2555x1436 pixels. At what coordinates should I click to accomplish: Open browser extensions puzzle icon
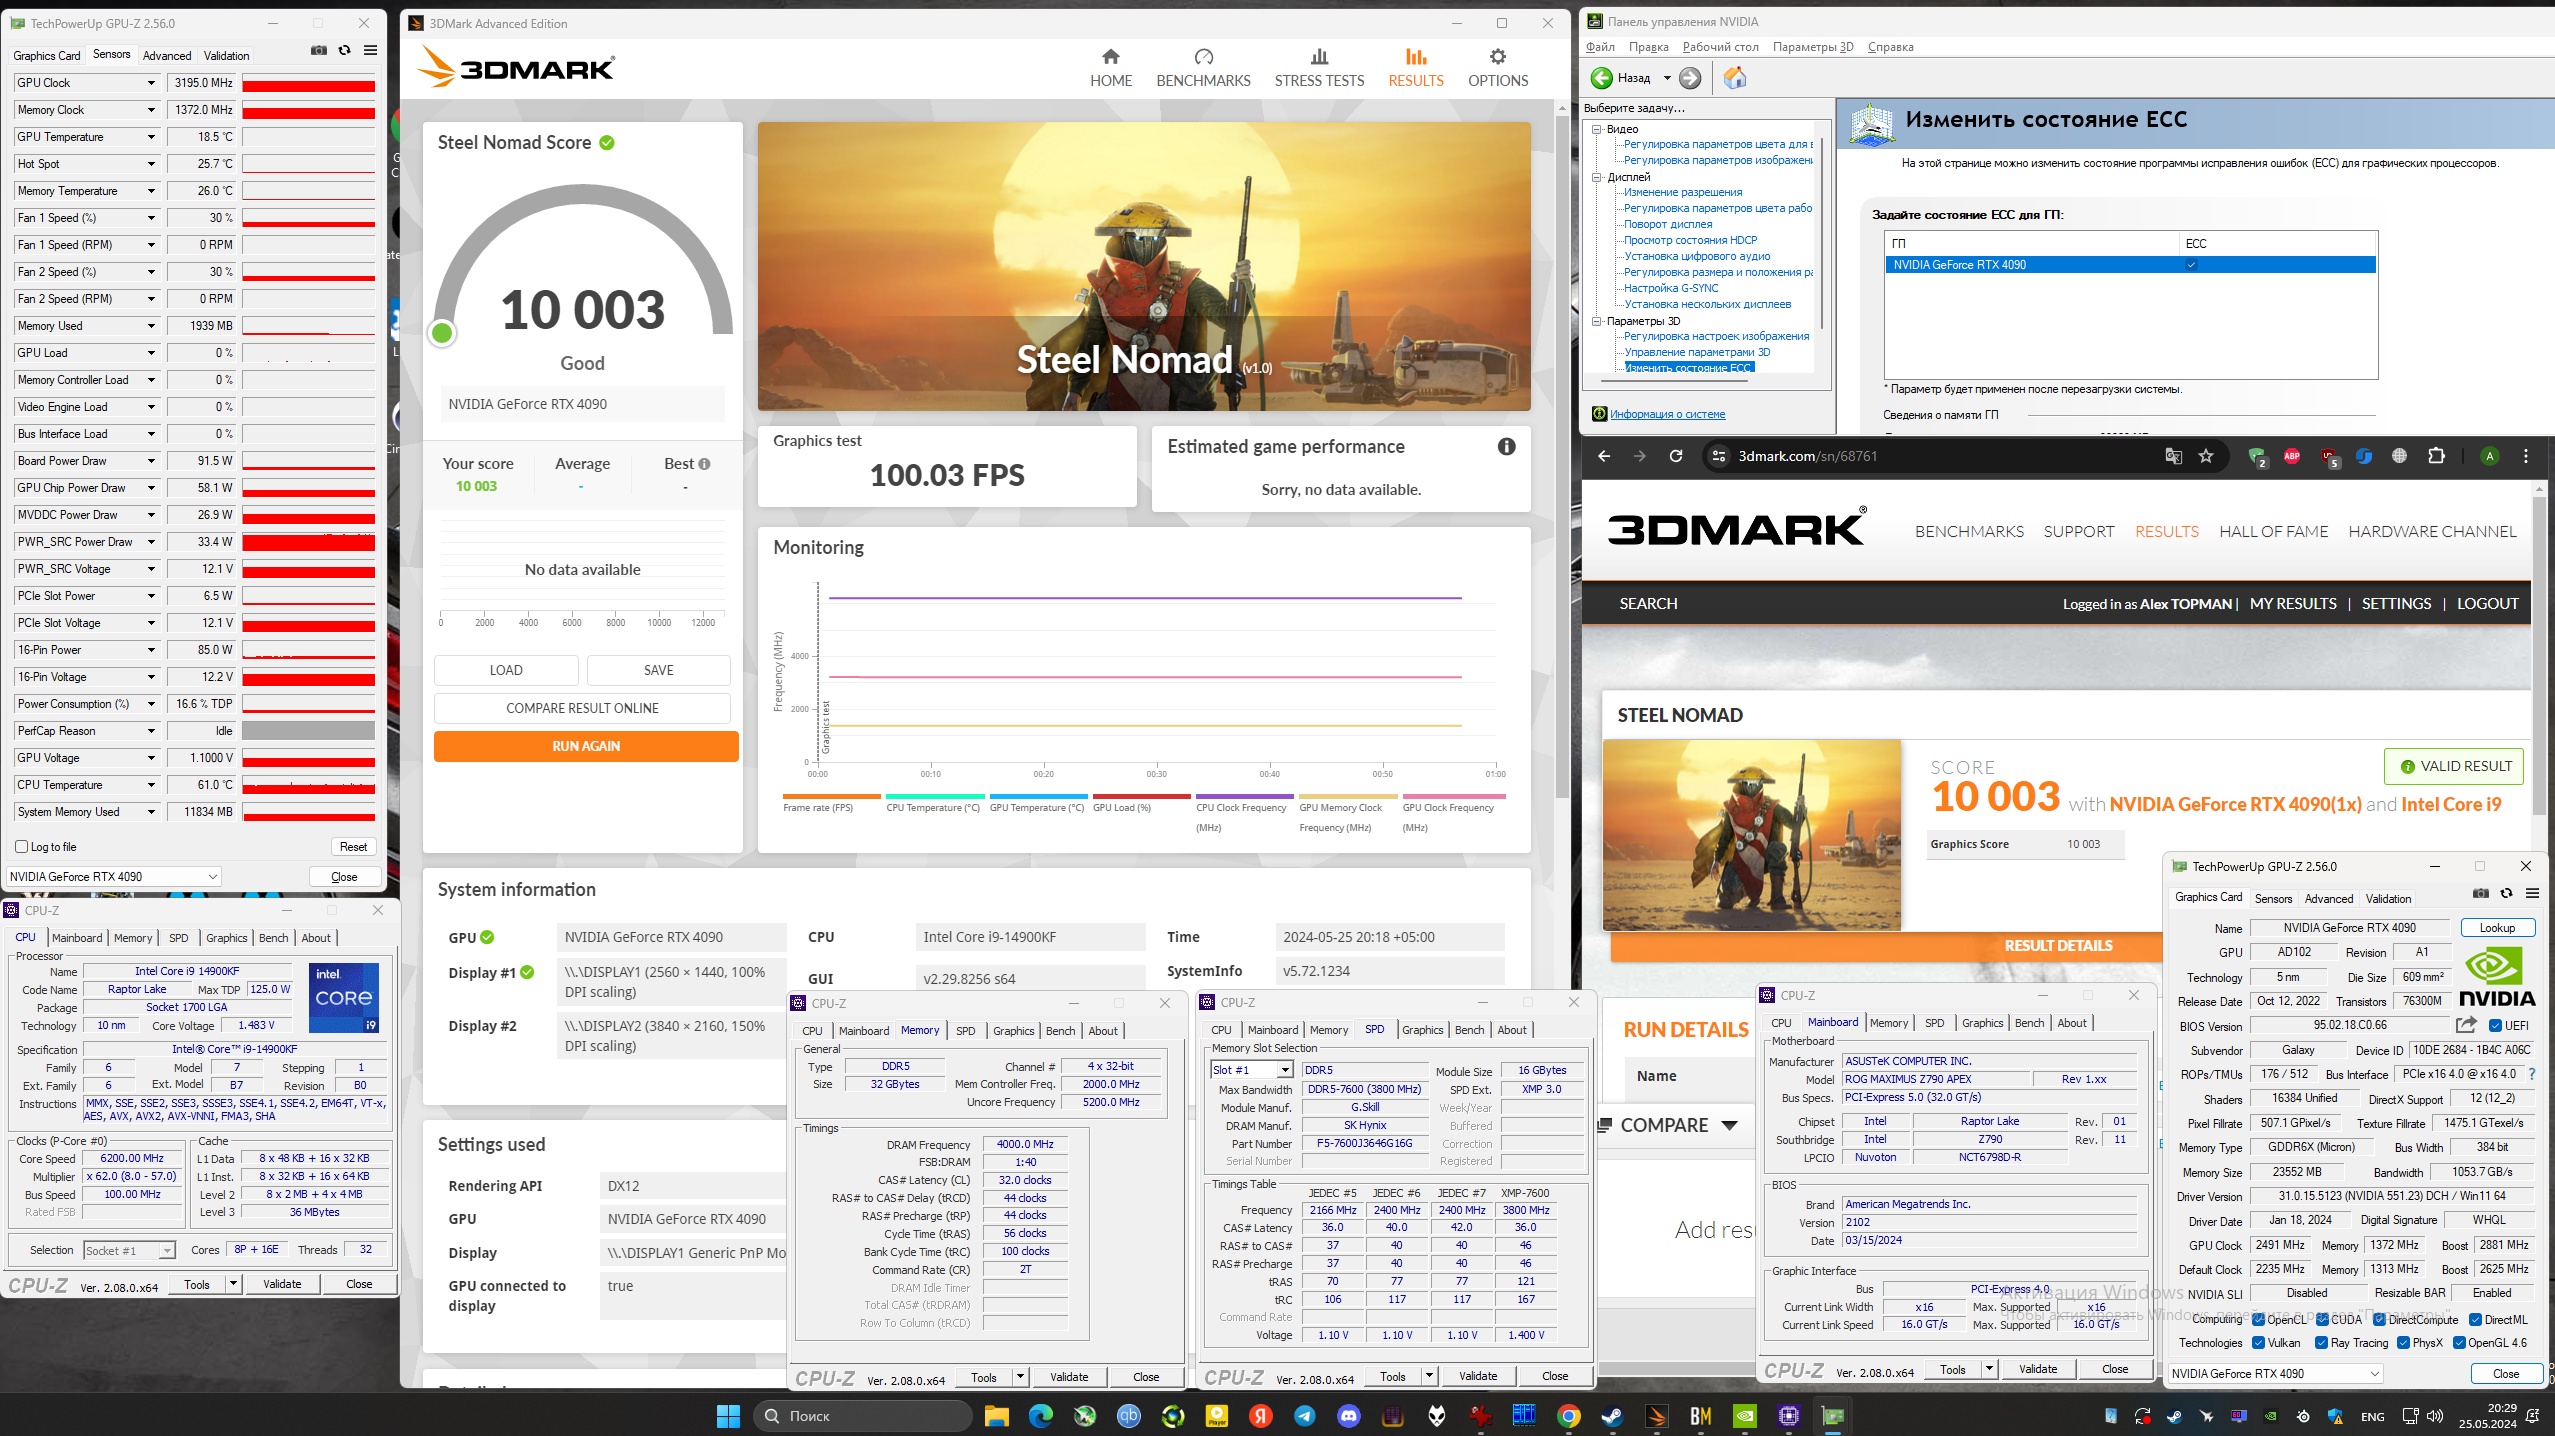coord(2436,456)
